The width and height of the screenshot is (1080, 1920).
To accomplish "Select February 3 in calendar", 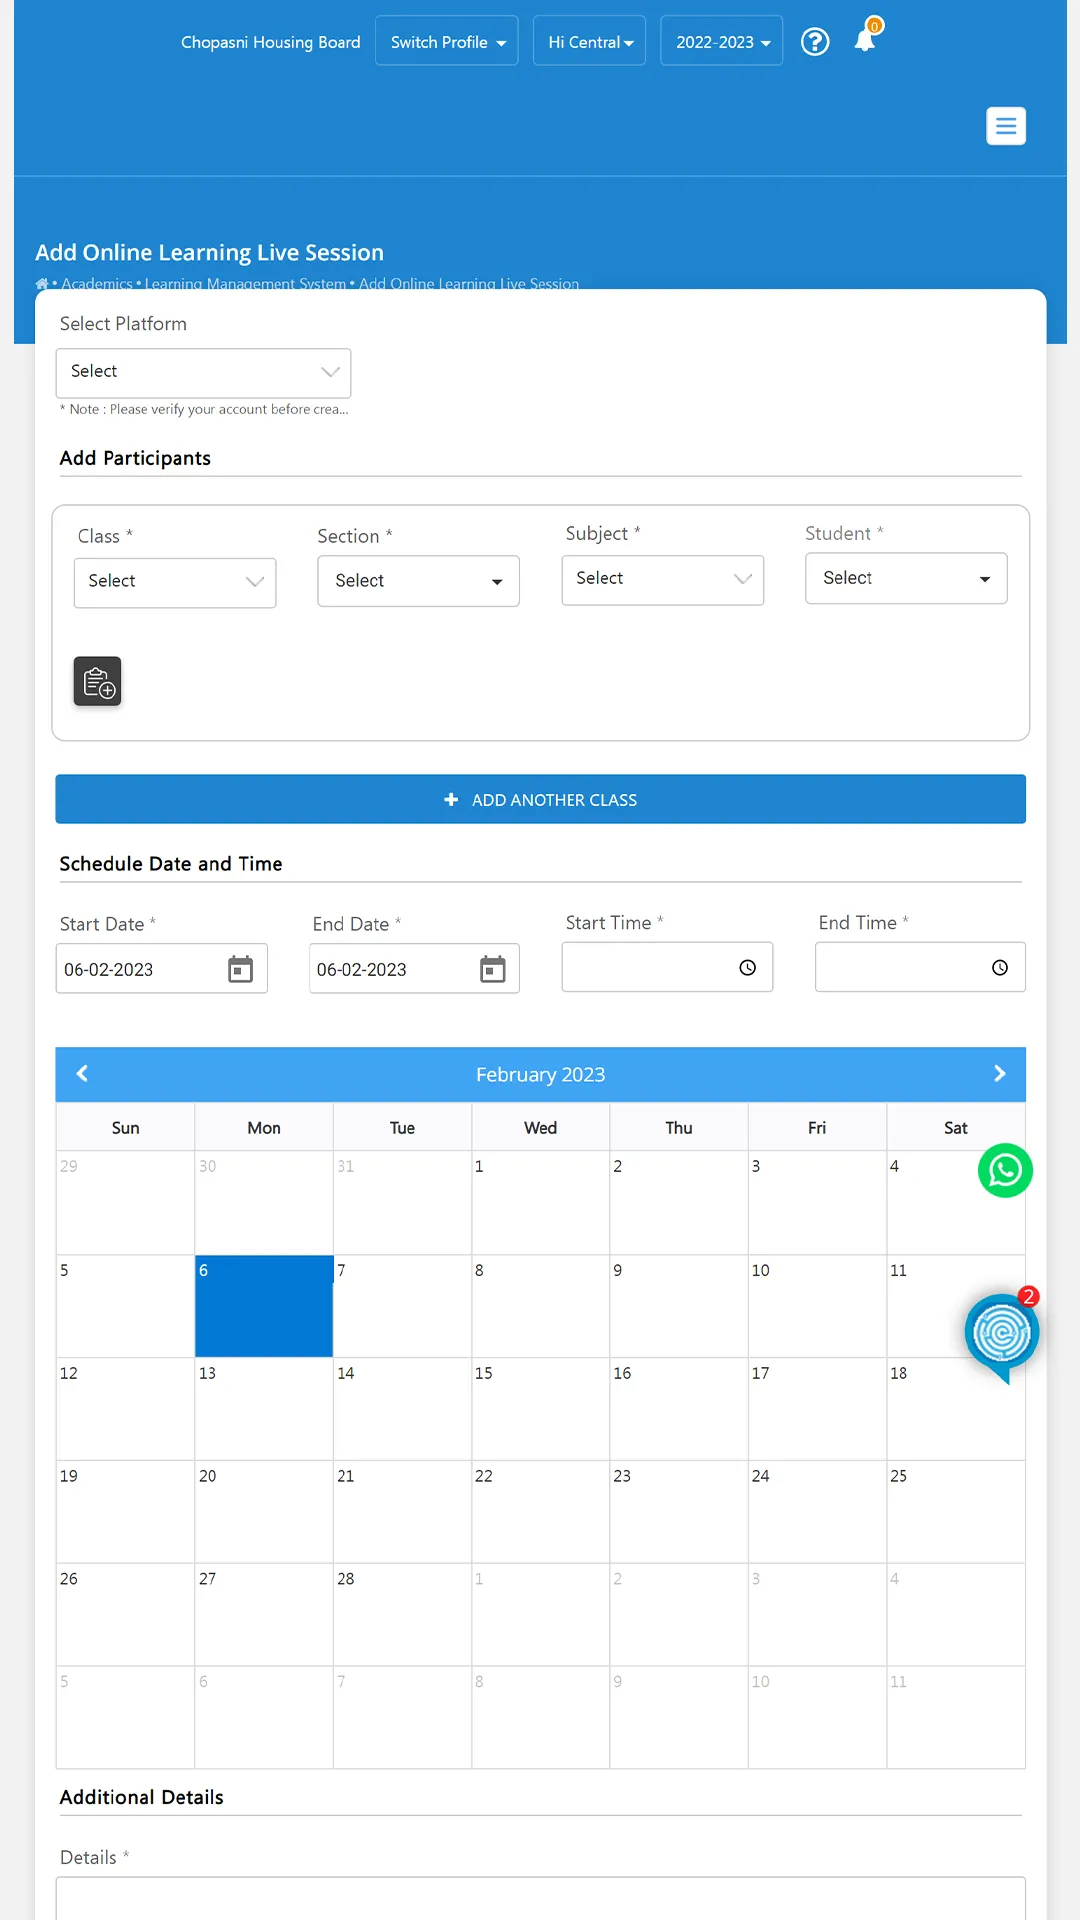I will tap(817, 1203).
